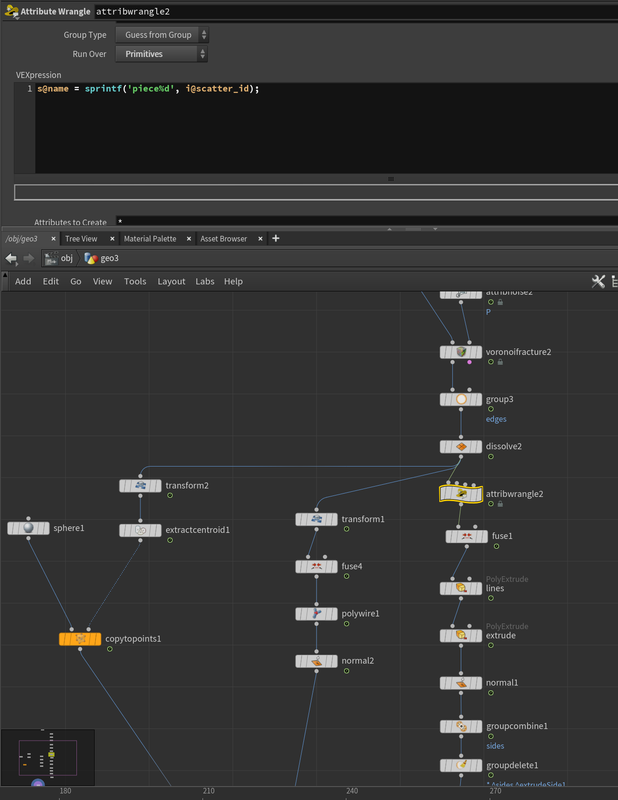Click the node name field attribwrangle2
This screenshot has height=800, width=618.
pos(356,12)
